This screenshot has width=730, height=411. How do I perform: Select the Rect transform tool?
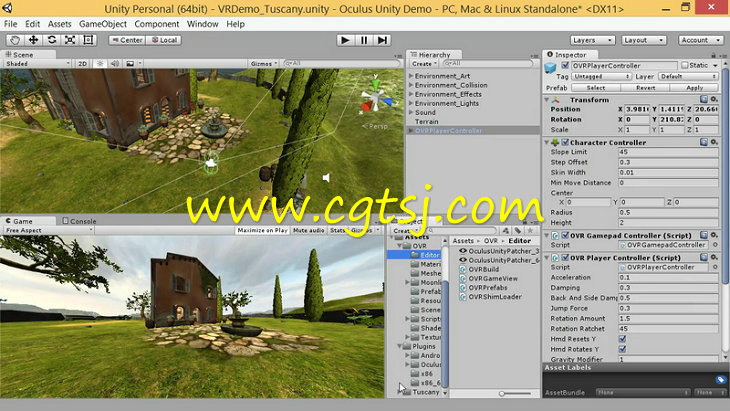[88, 40]
